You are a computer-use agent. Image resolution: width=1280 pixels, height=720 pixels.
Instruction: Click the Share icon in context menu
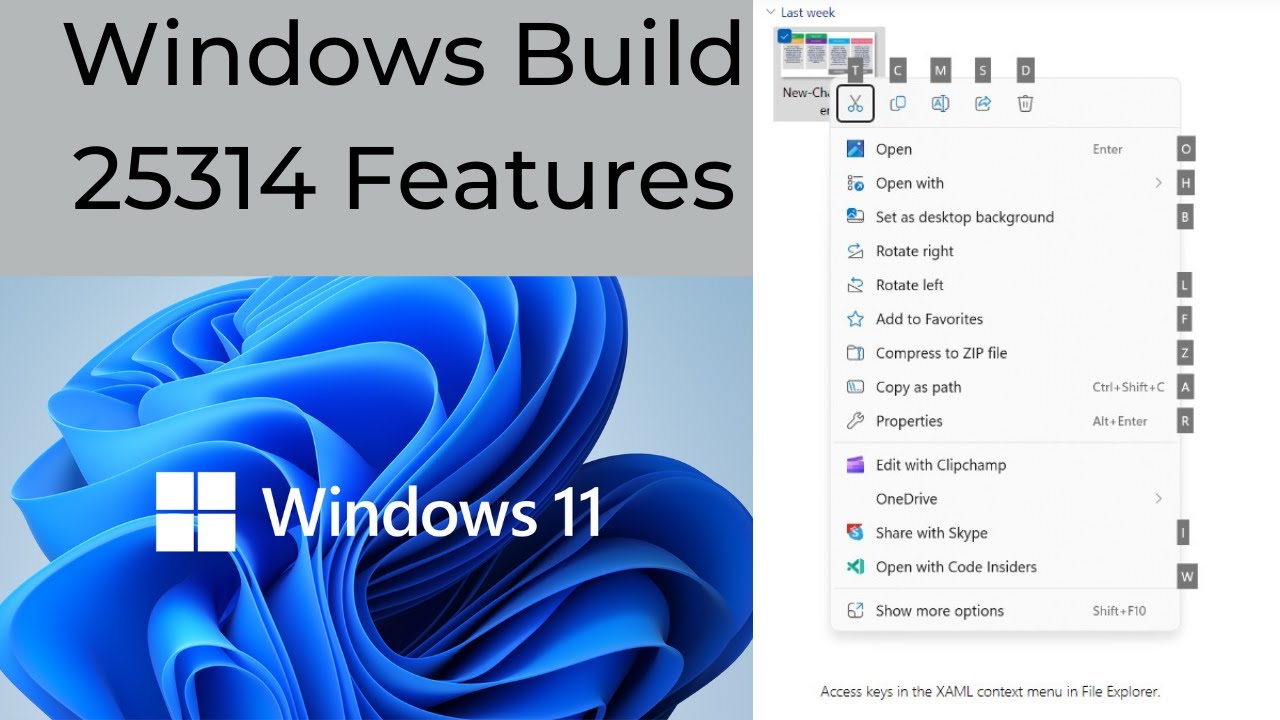pos(983,103)
